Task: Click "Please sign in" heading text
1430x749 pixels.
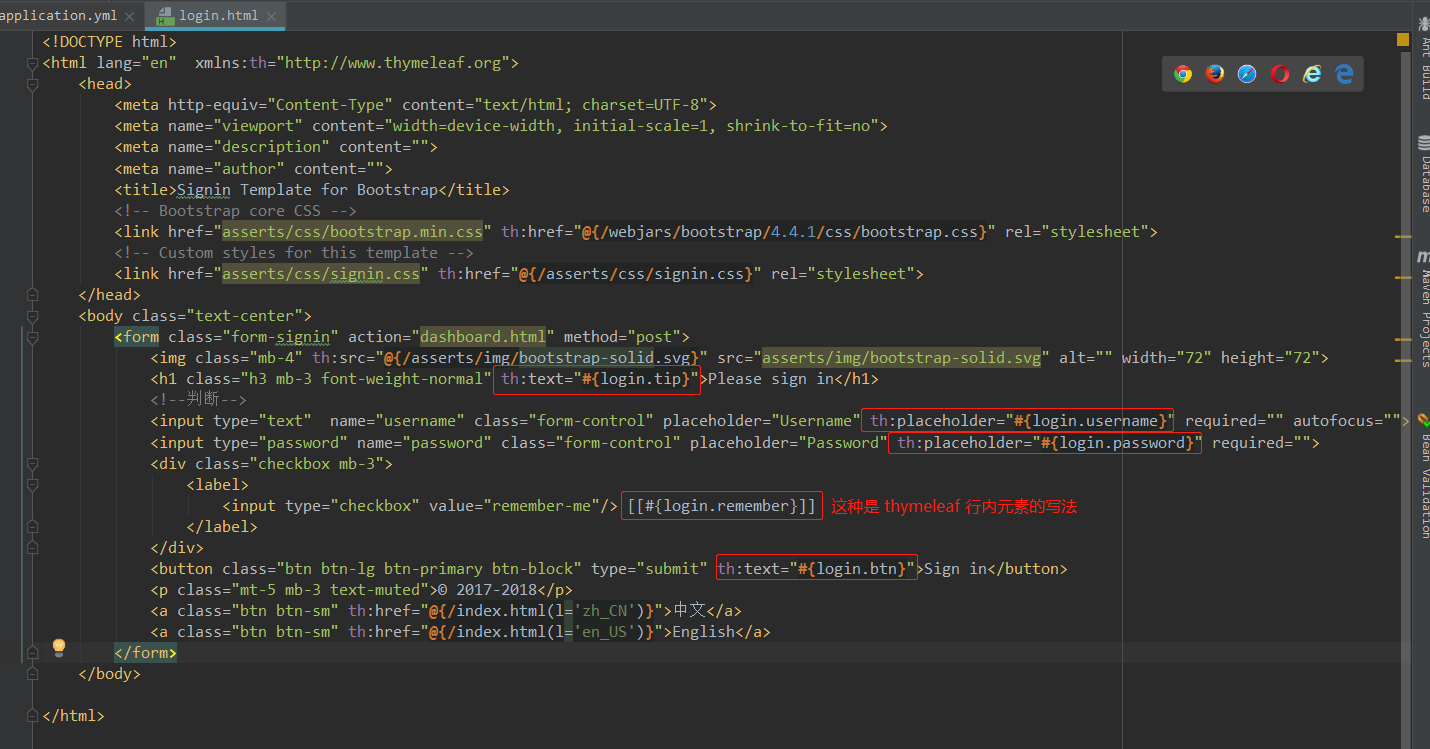Action: click(771, 379)
